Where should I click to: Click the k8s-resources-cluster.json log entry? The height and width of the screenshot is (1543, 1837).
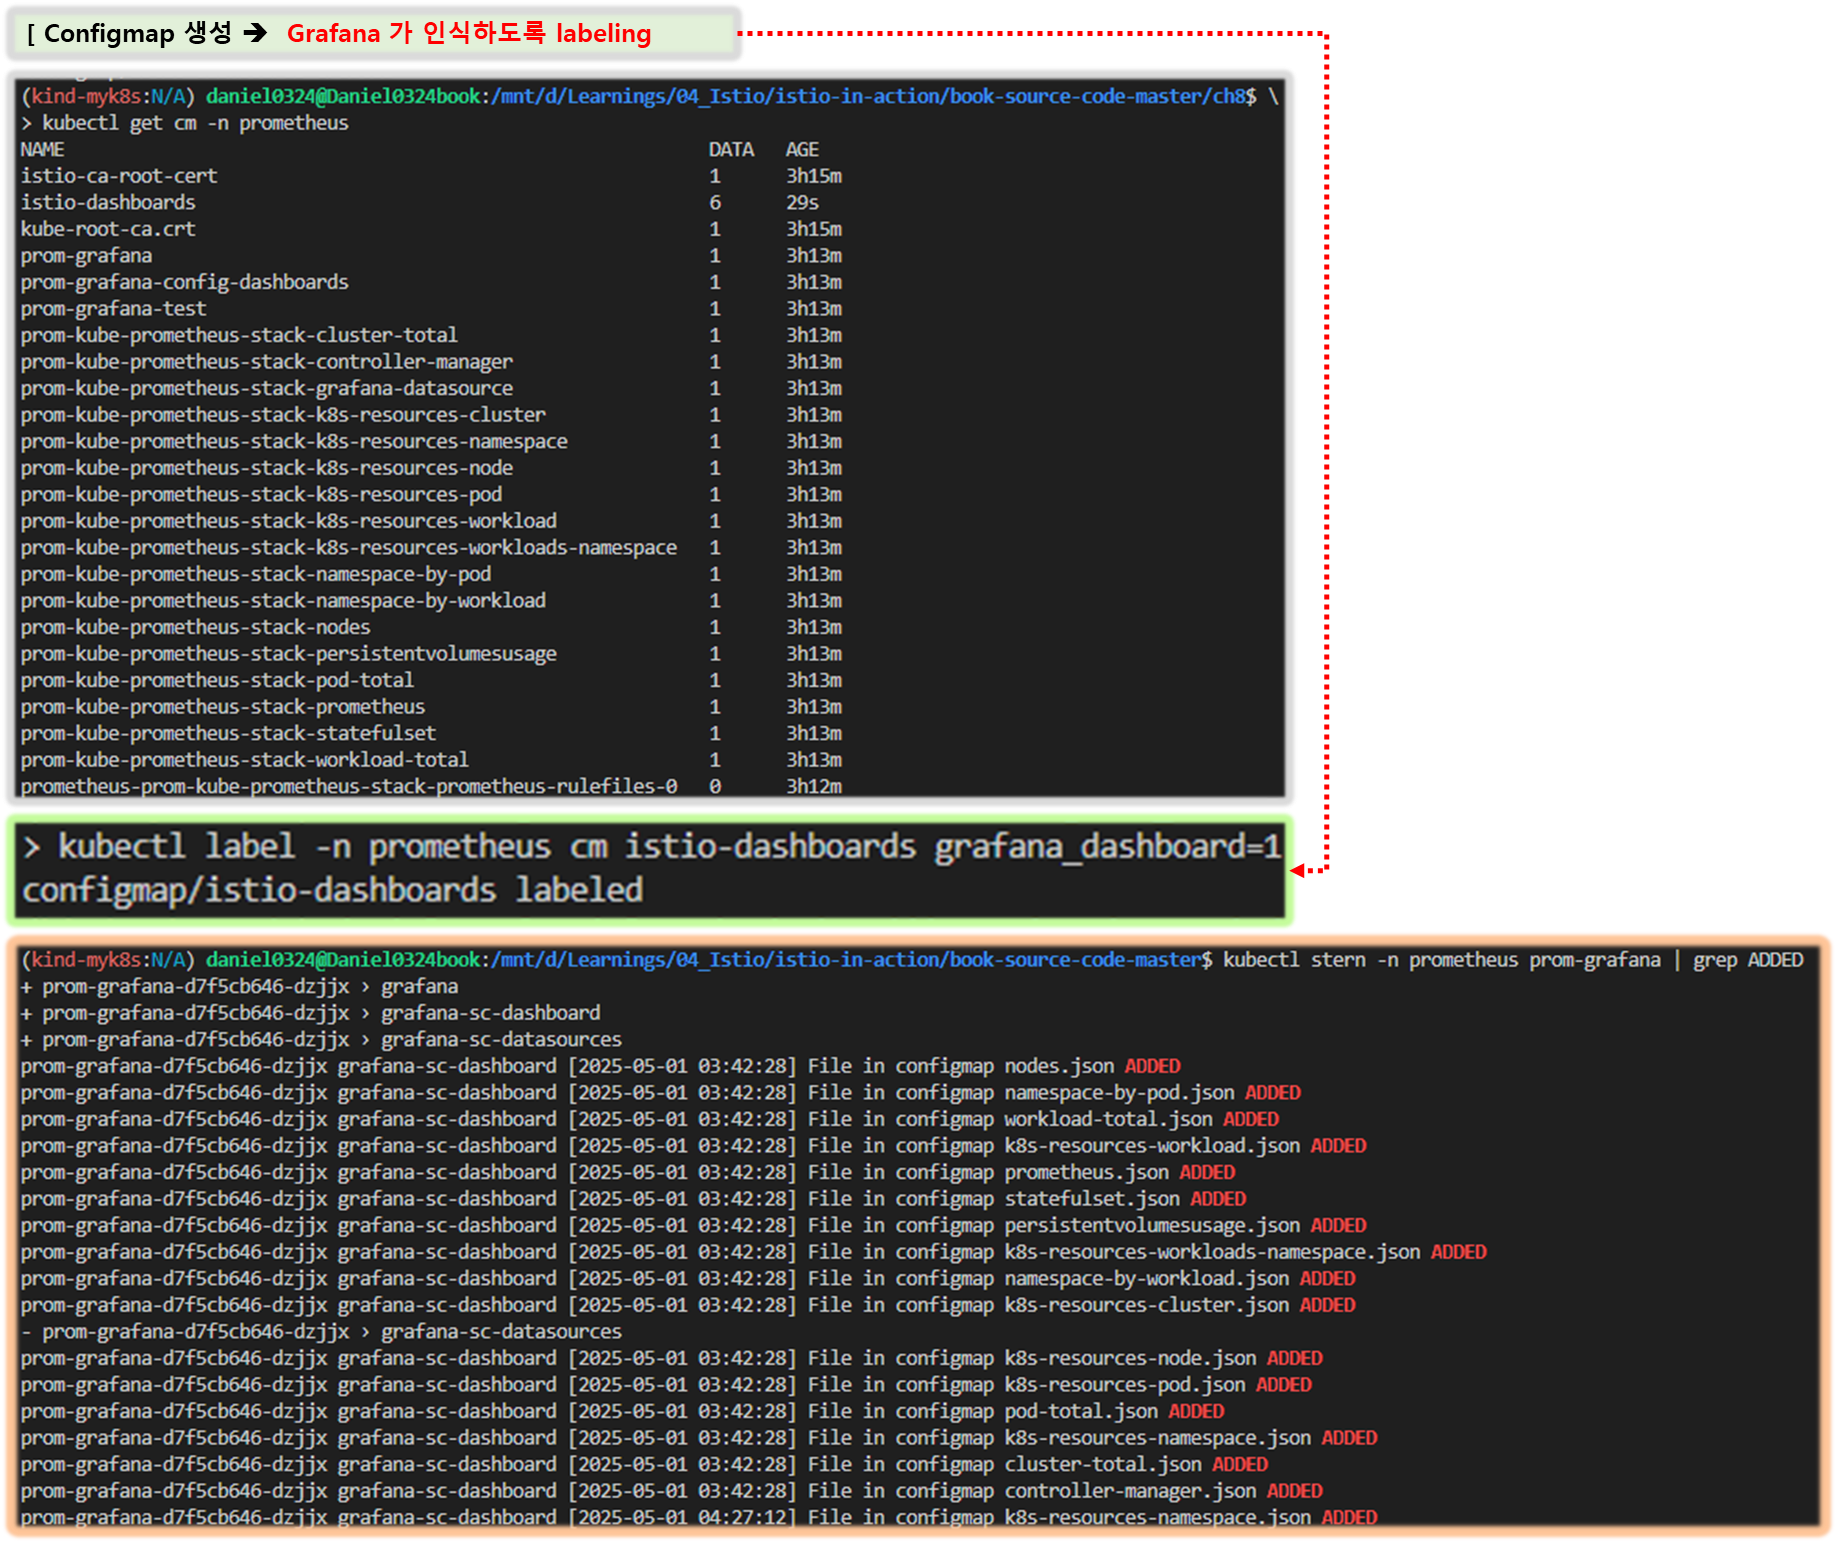coord(688,1305)
